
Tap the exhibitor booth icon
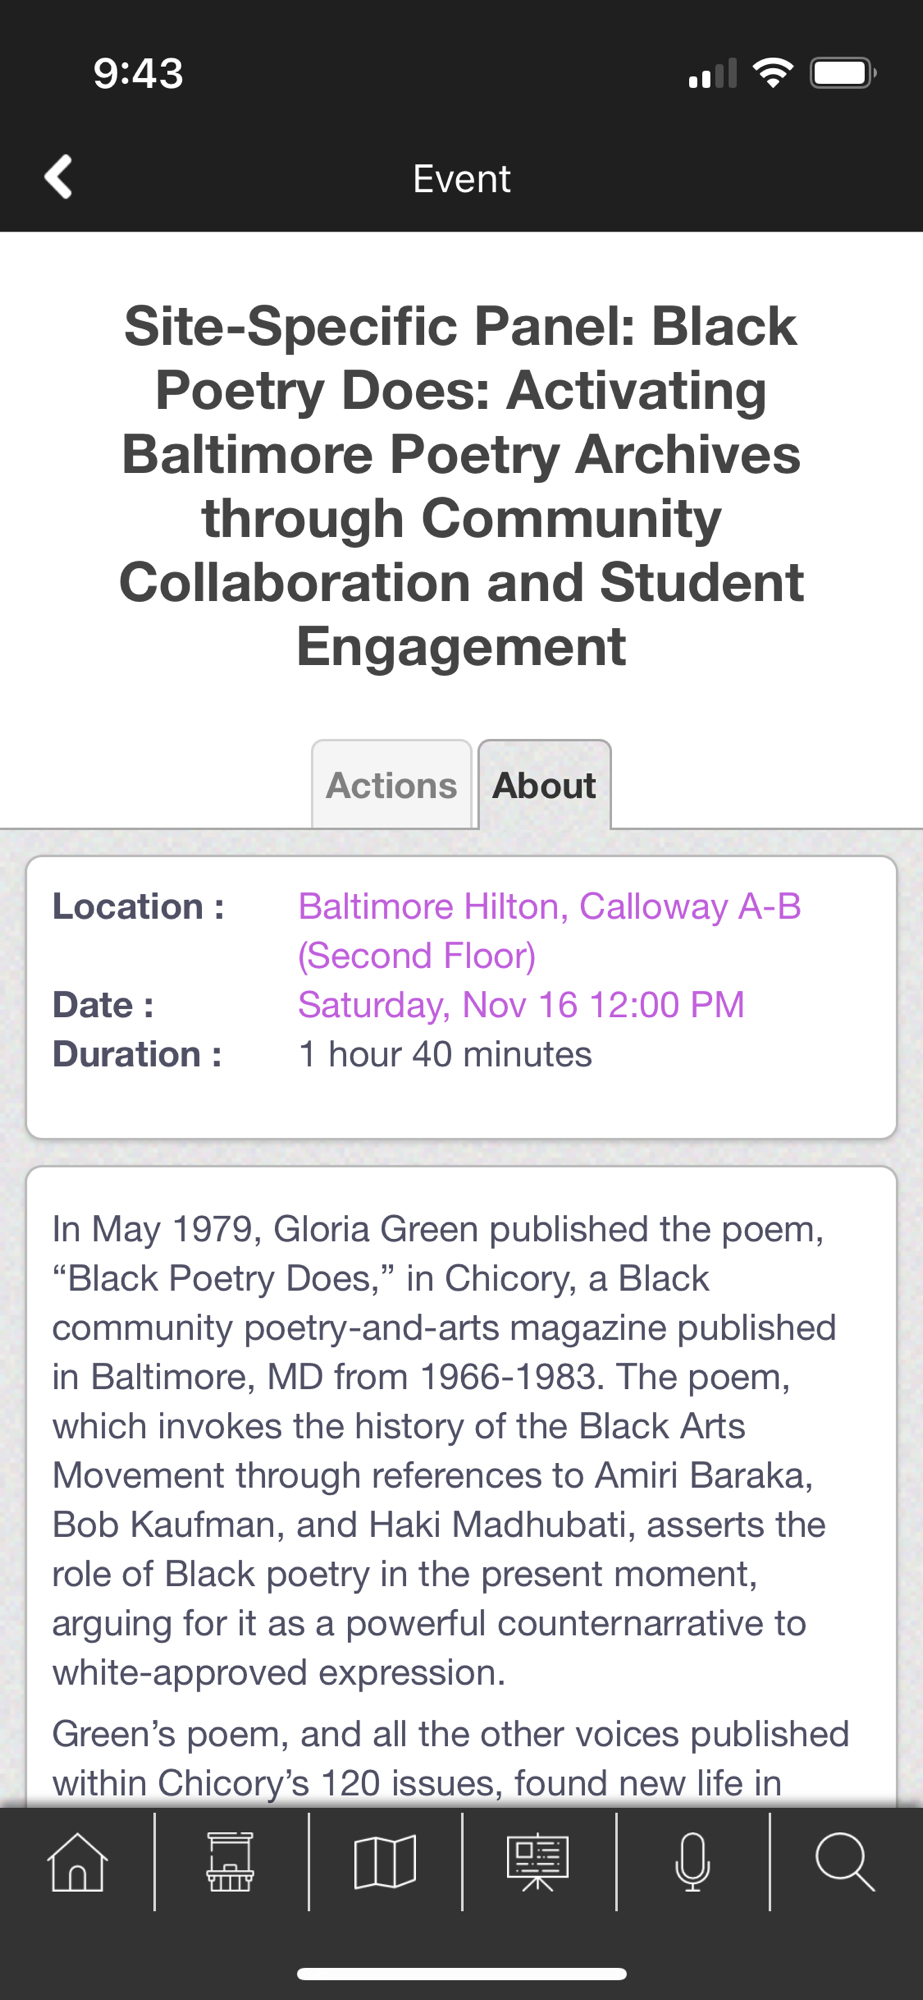pyautogui.click(x=231, y=1862)
